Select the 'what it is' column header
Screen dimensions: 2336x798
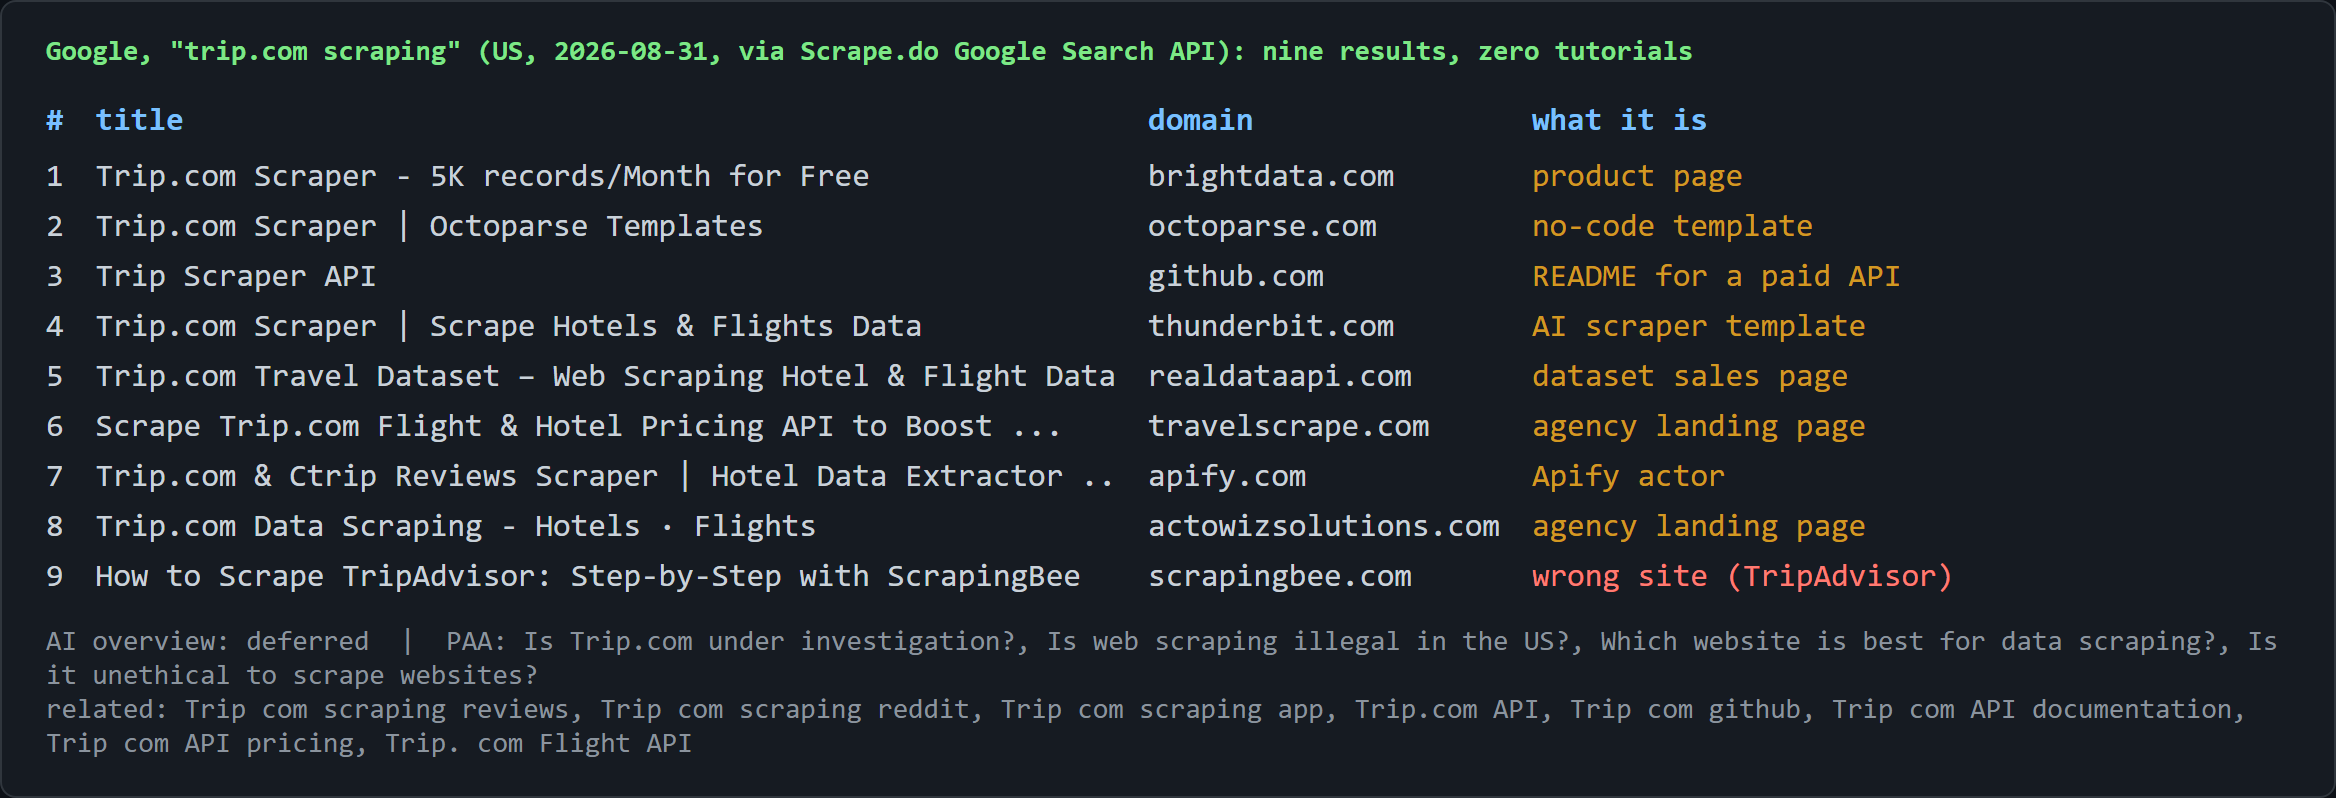[x=1619, y=121]
